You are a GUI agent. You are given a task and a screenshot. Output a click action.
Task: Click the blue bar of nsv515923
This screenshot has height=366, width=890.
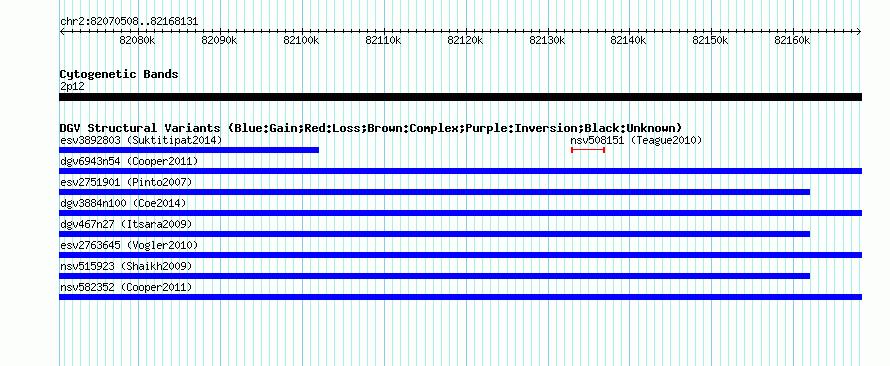(x=434, y=276)
